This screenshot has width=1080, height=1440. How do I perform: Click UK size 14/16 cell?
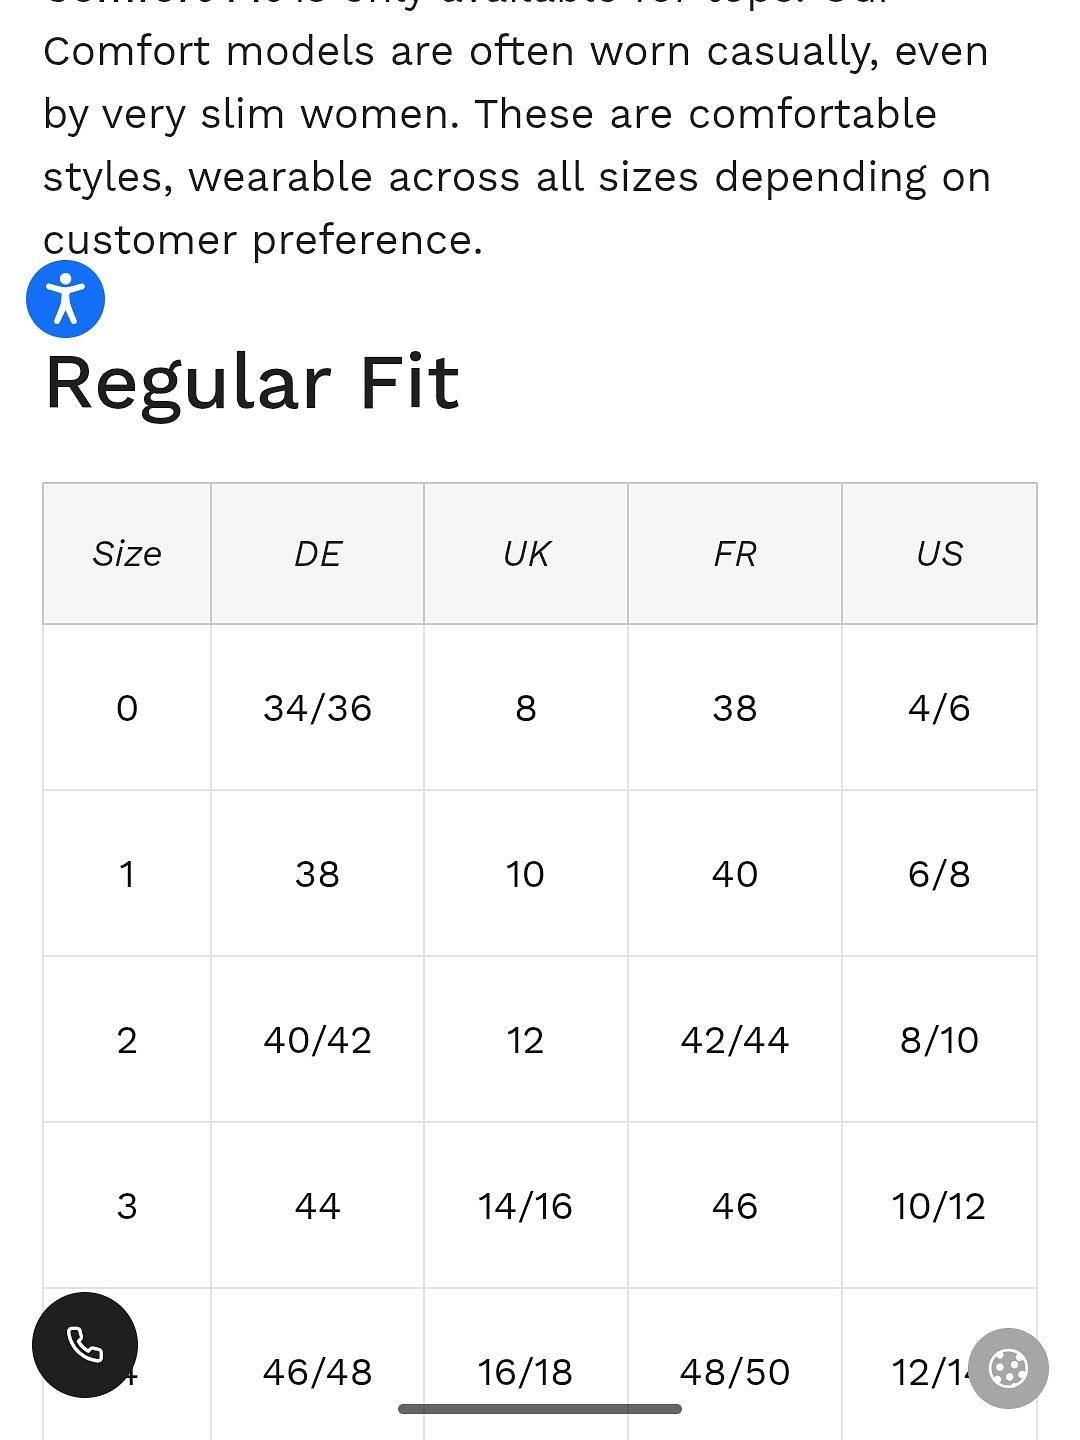tap(526, 1206)
